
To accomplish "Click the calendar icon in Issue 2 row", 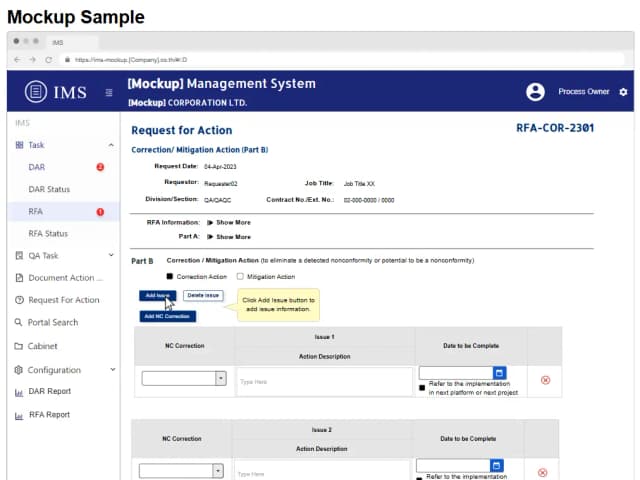I will coord(496,465).
